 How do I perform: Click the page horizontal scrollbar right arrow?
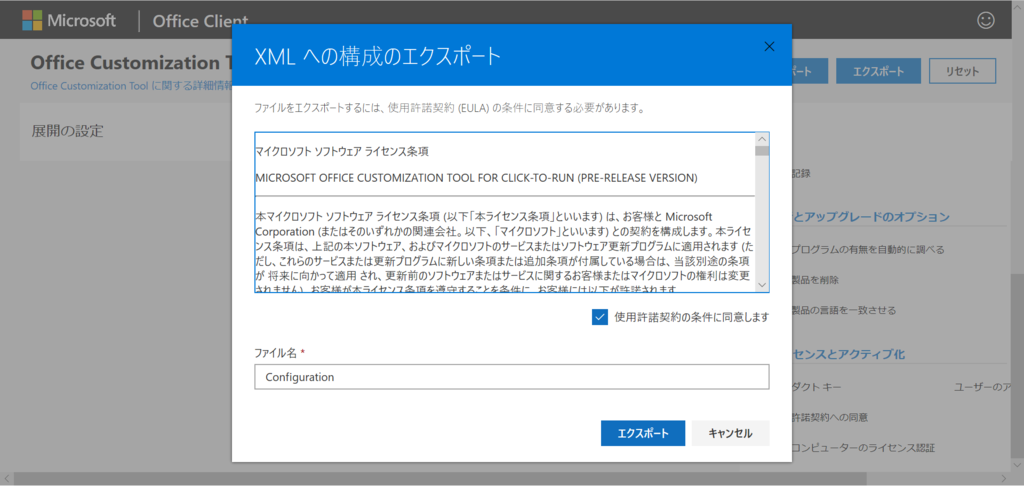click(1004, 479)
